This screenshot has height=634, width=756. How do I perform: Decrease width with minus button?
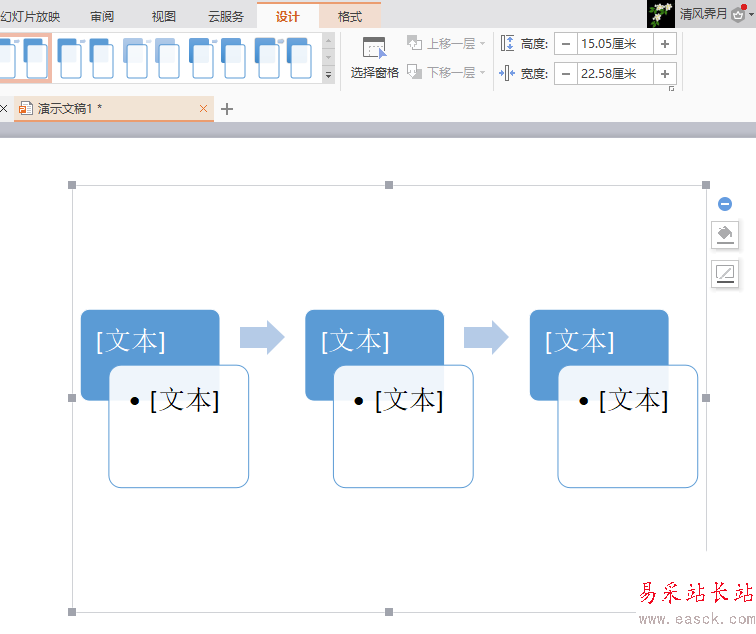pyautogui.click(x=566, y=74)
